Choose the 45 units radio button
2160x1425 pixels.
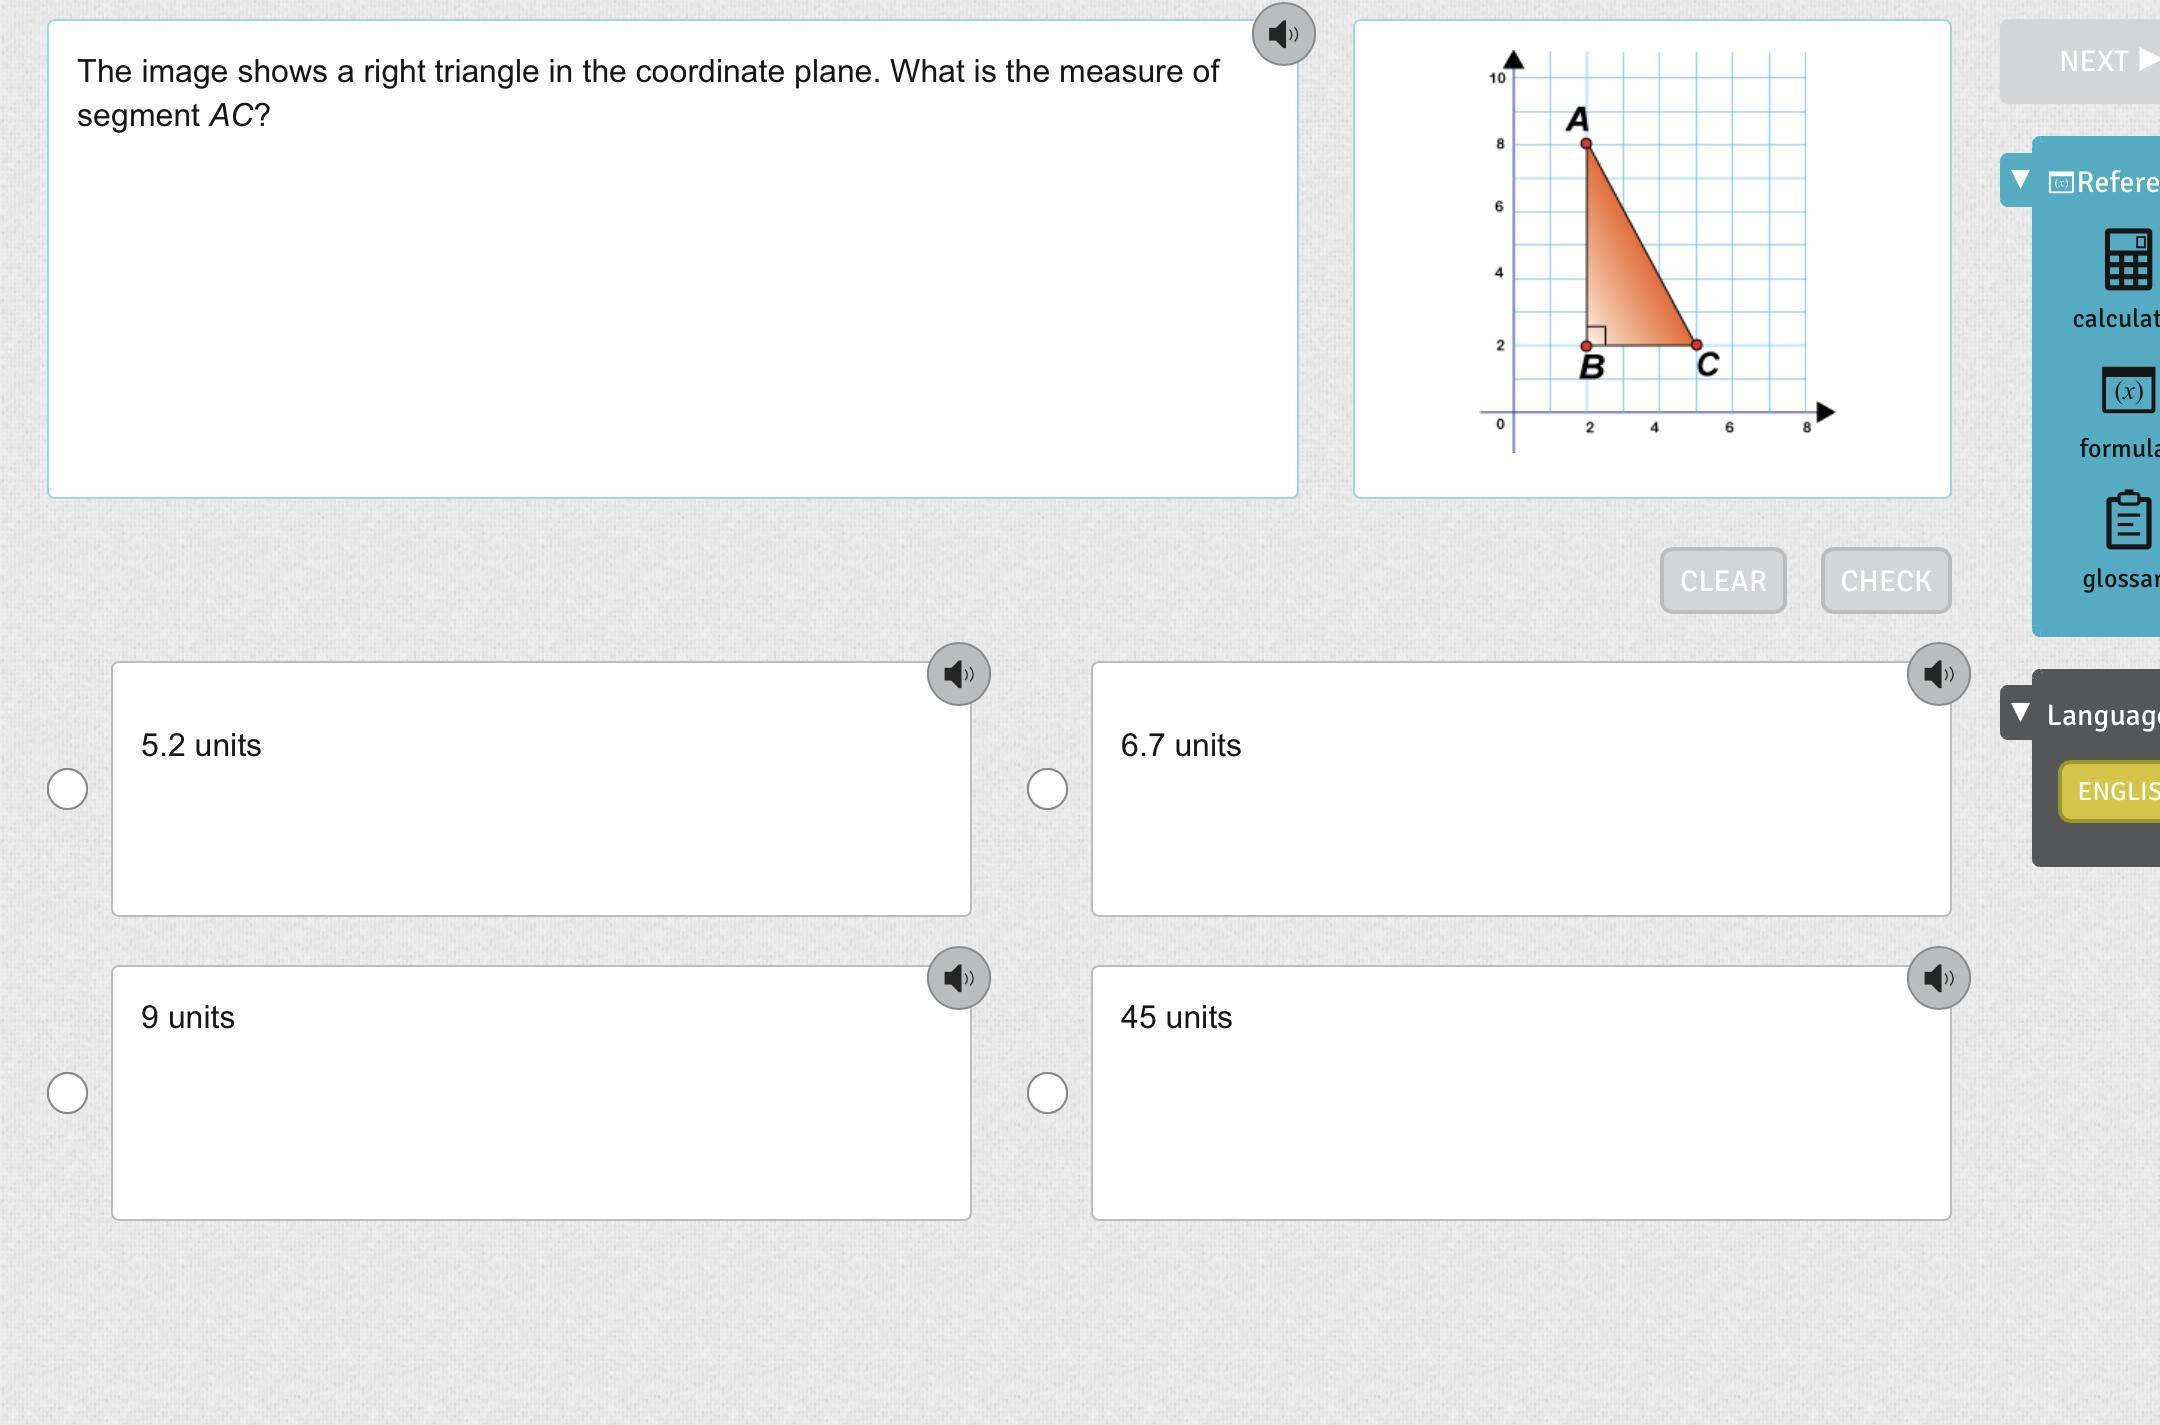coord(1047,1093)
